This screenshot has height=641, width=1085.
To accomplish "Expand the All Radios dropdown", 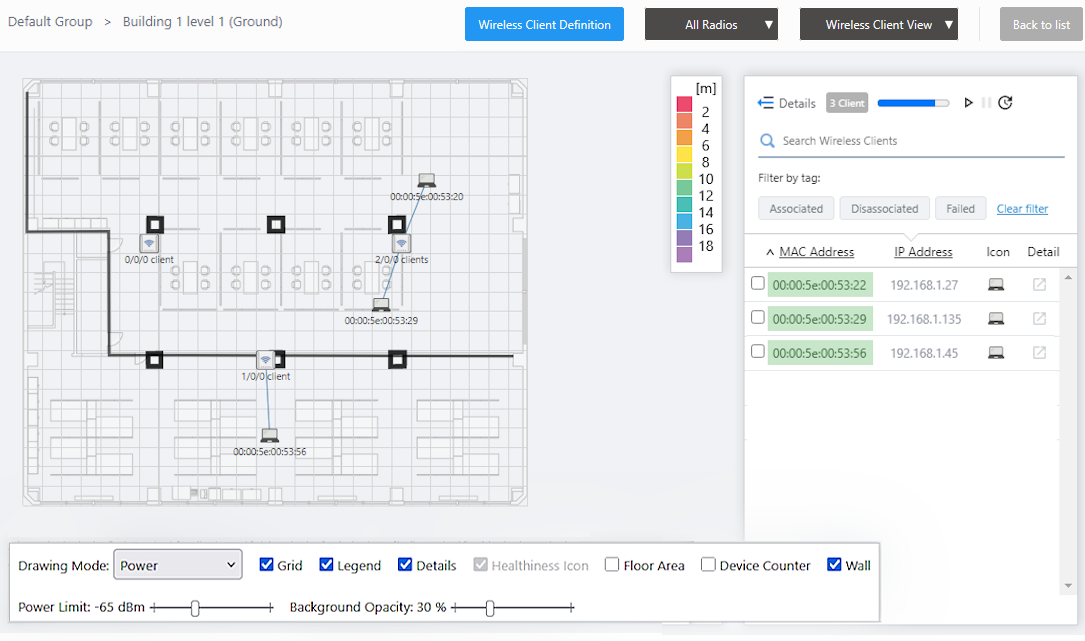I will 711,25.
